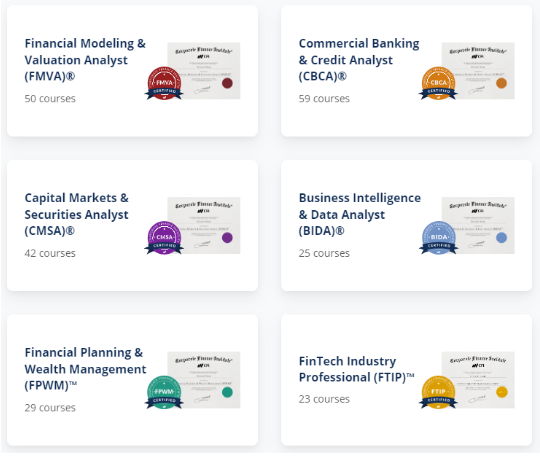Viewport: 540px width, 457px height.
Task: Click the red FMVA certified badge
Action: [x=164, y=83]
